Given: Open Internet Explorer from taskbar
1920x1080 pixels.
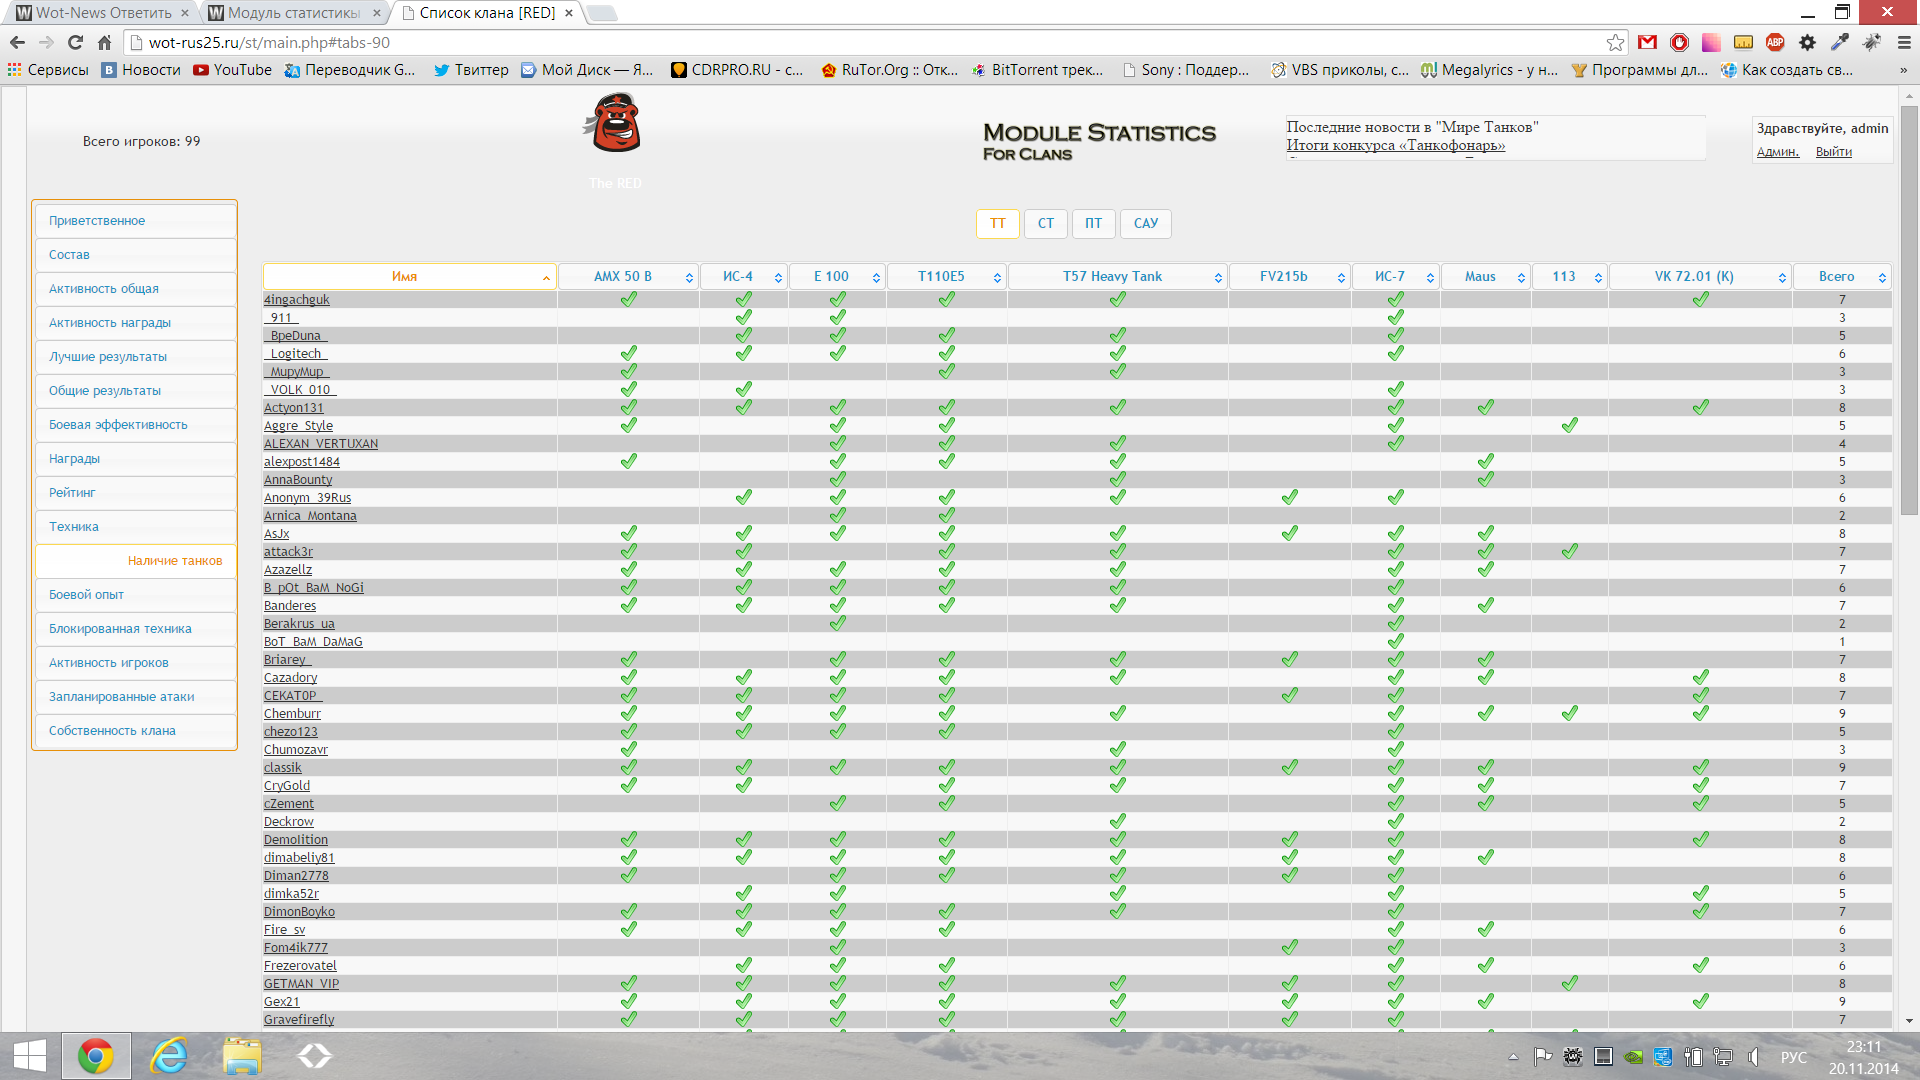Looking at the screenshot, I should 169,1056.
